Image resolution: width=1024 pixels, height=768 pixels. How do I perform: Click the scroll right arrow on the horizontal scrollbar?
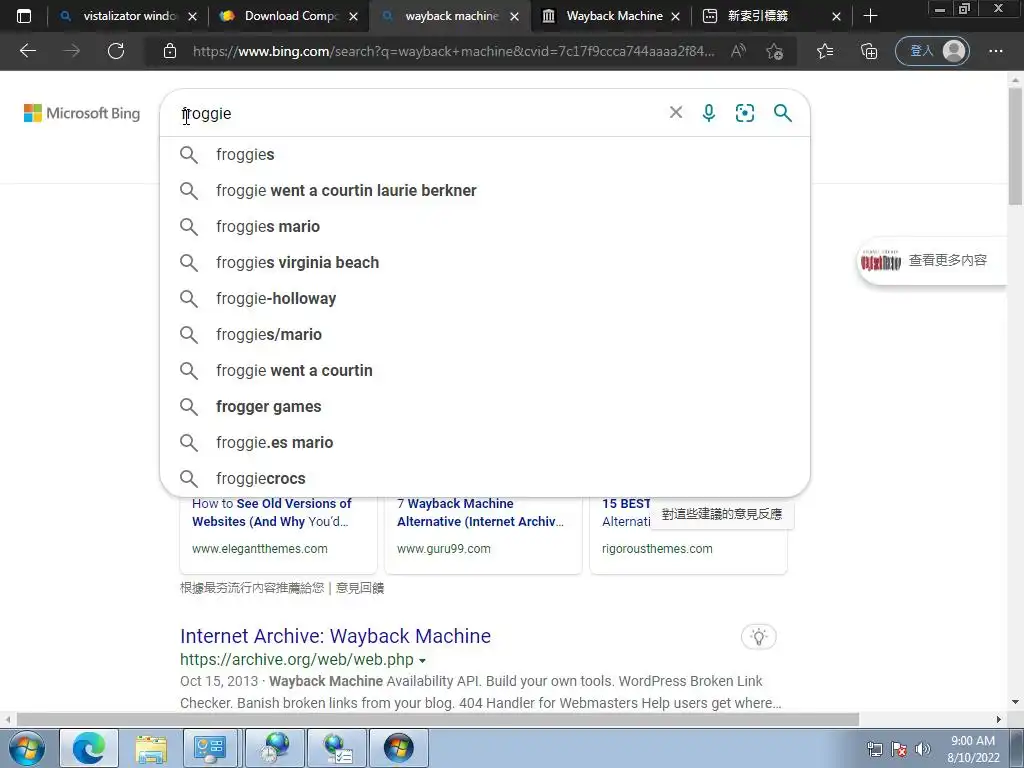999,719
